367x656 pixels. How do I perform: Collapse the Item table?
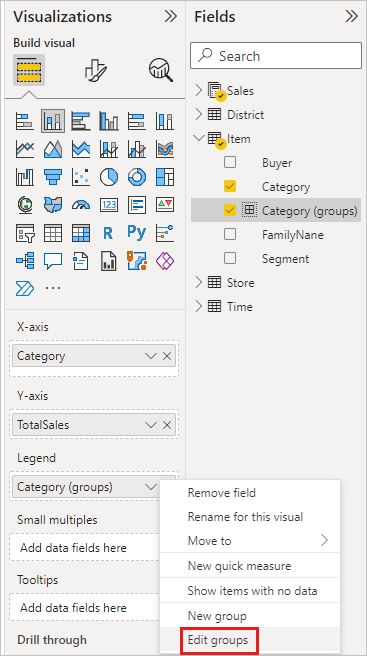pyautogui.click(x=199, y=138)
